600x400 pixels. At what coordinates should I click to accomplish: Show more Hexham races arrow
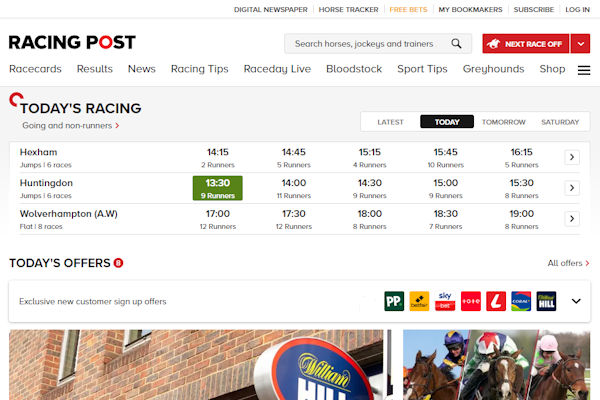coord(572,157)
